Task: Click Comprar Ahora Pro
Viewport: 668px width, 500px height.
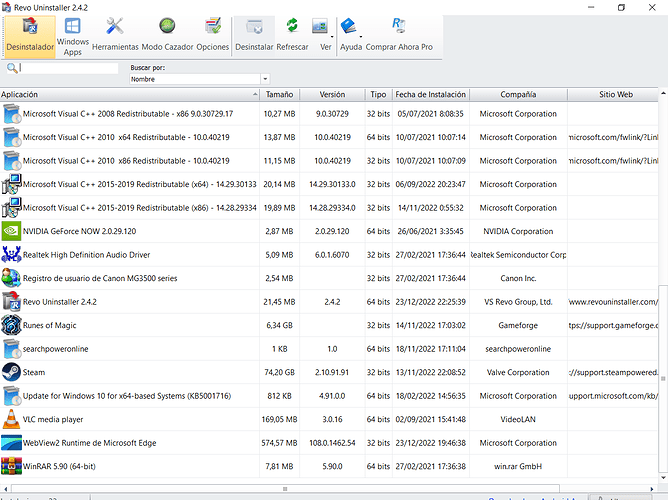Action: 399,36
